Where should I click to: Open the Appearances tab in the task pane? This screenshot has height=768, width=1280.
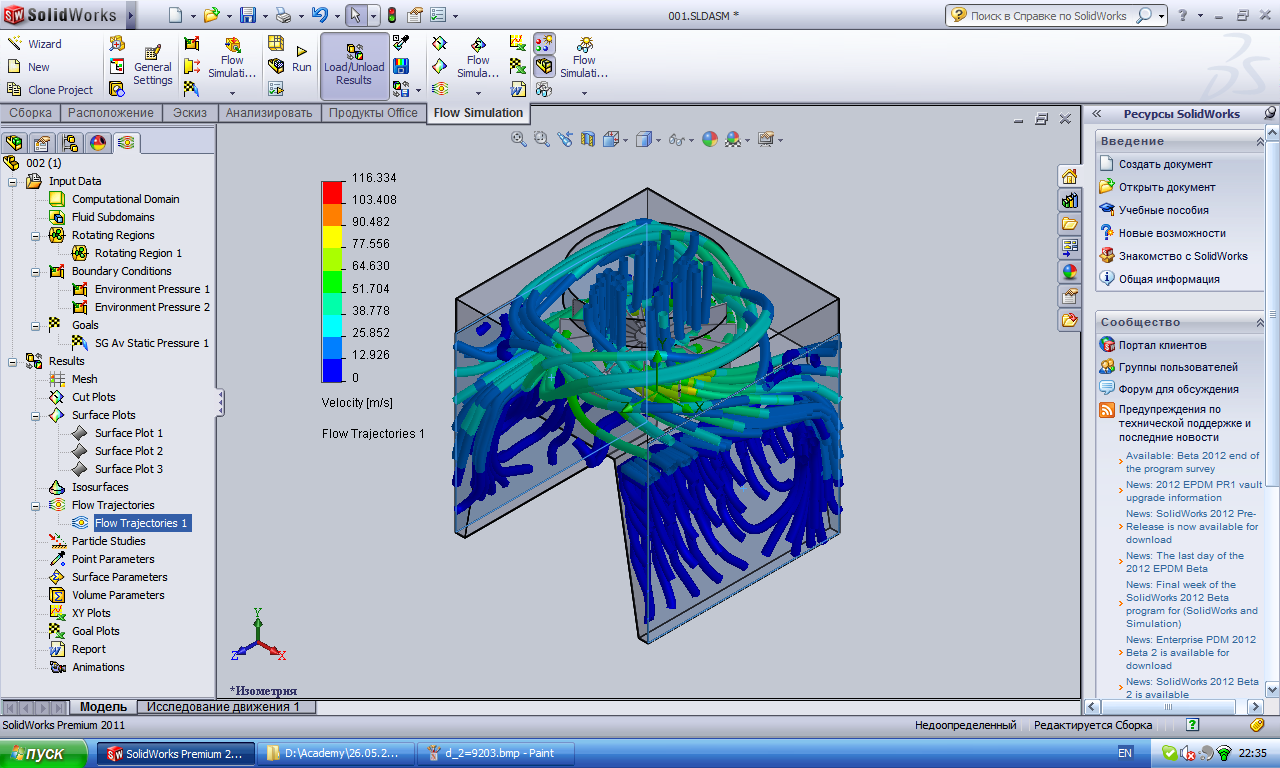[x=1069, y=272]
